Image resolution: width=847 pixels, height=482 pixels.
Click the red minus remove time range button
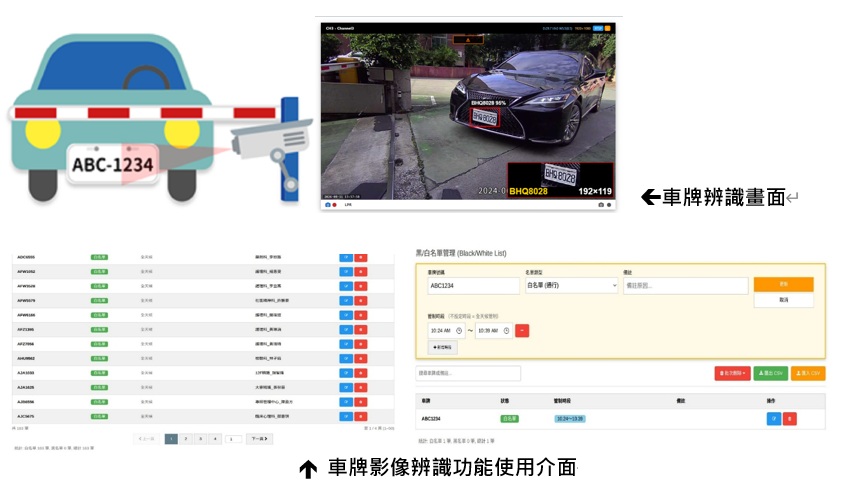pyautogui.click(x=522, y=331)
